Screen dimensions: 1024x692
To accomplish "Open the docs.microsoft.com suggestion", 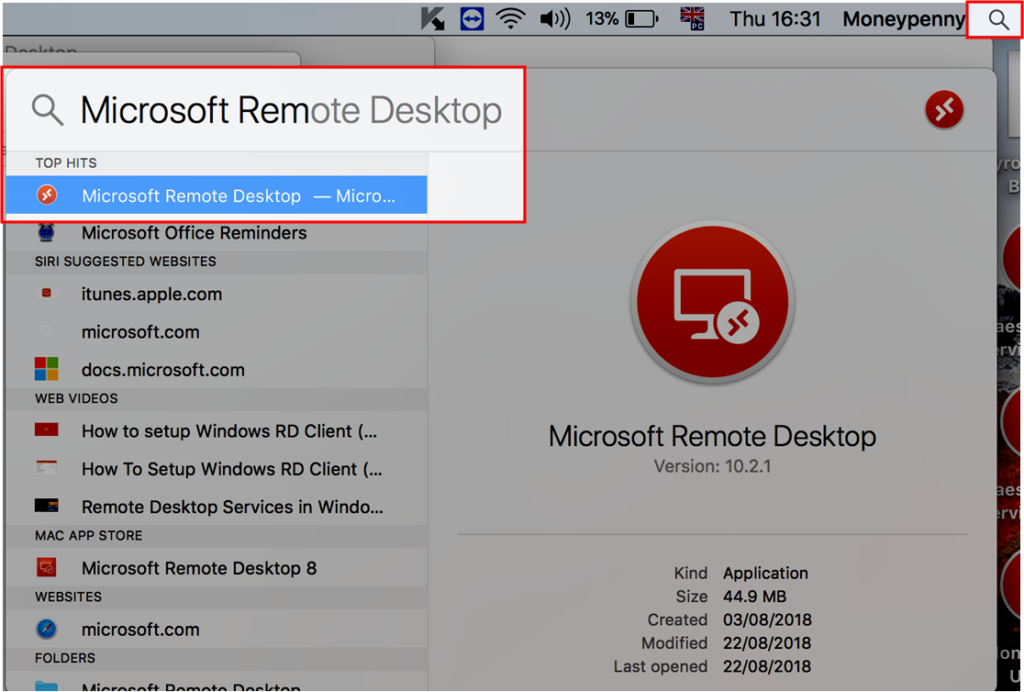I will click(216, 370).
